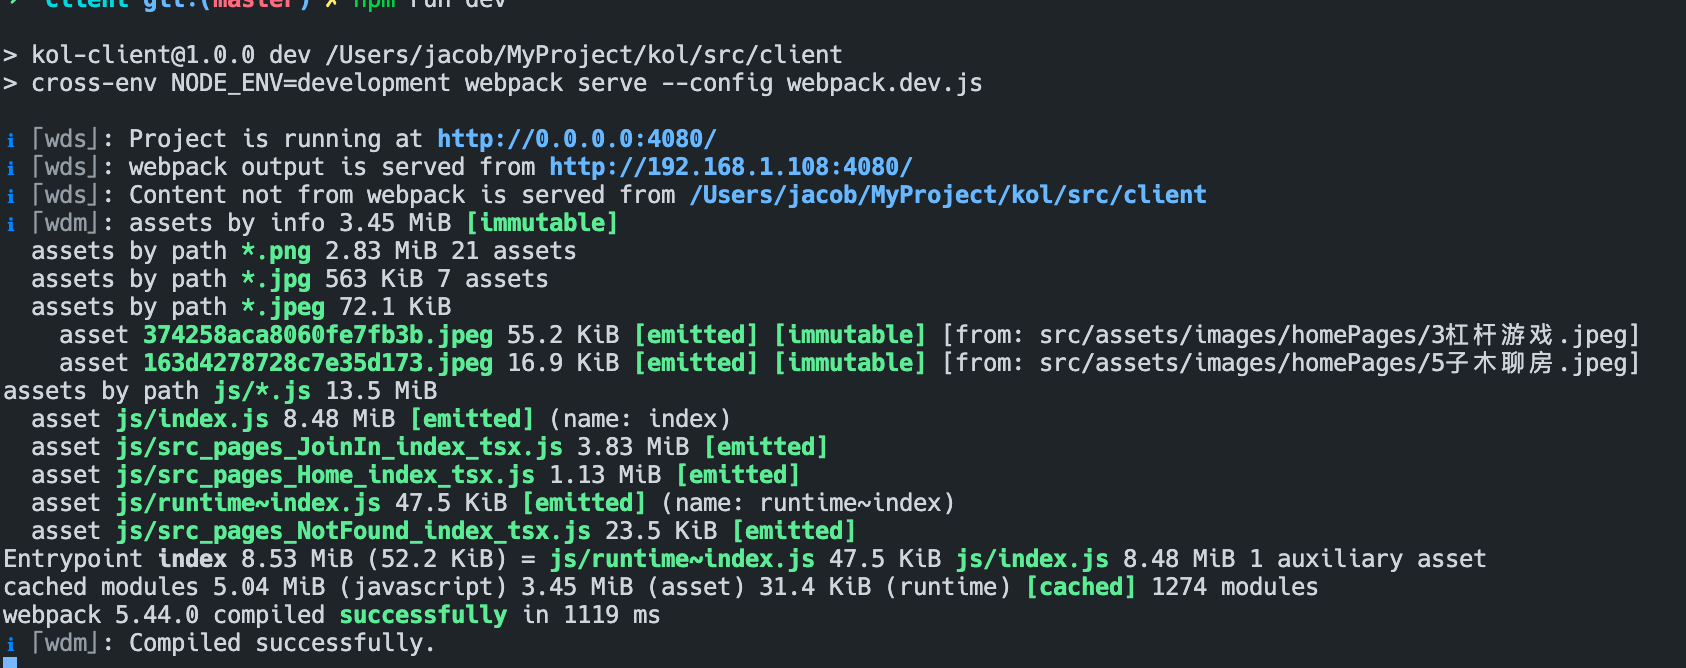Click the info icon beside "Project is running at"

(x=11, y=140)
